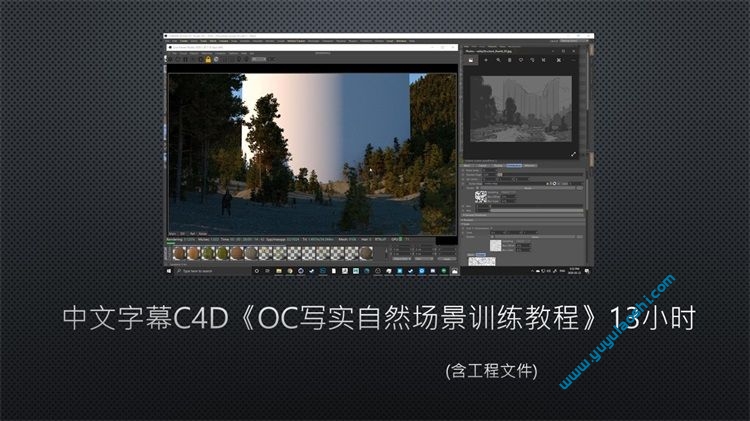750x421 pixels.
Task: Open the notification center icon
Action: click(x=587, y=271)
